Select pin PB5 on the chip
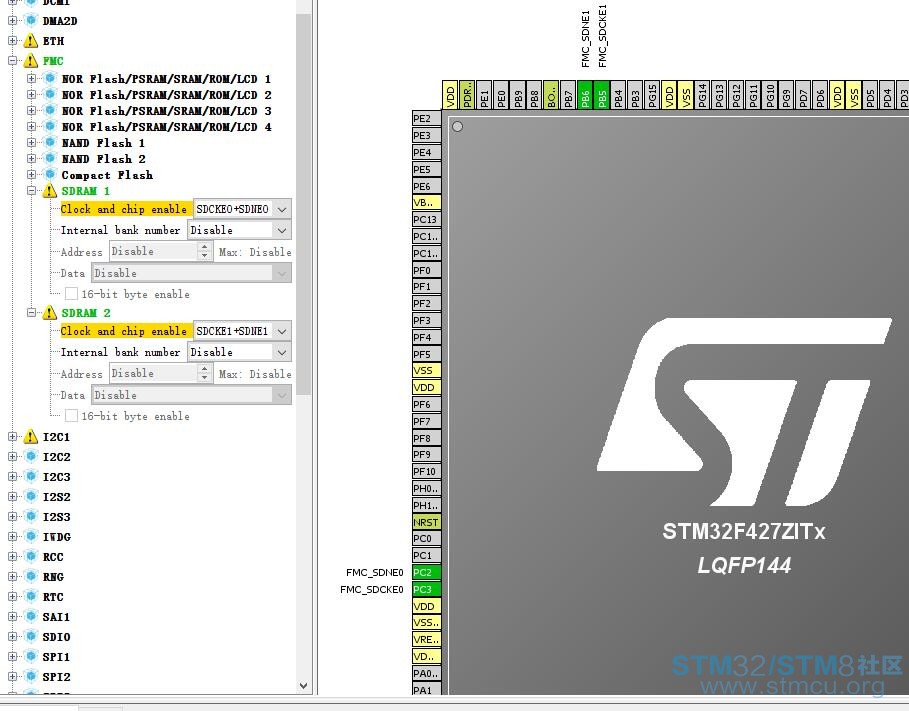Viewport: 909px width, 711px height. 602,95
